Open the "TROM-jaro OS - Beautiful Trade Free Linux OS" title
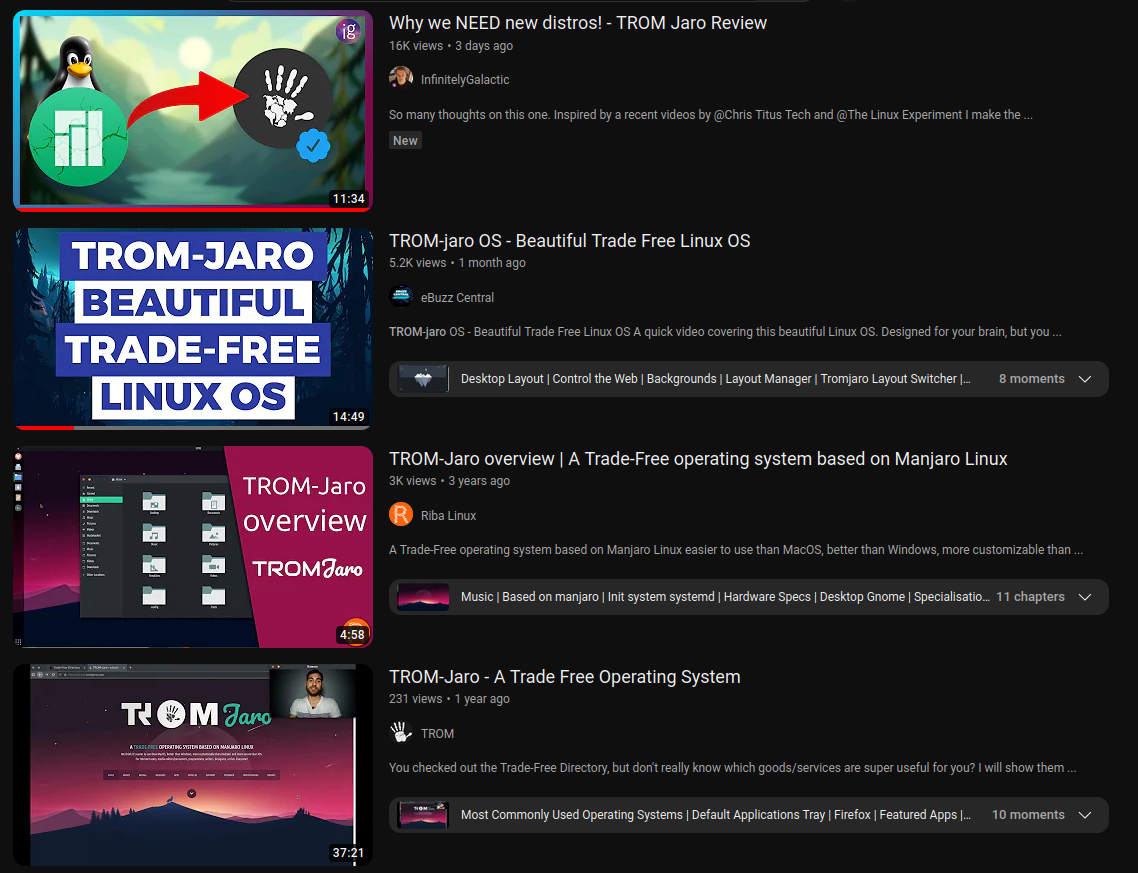The image size is (1138, 873). (x=570, y=241)
